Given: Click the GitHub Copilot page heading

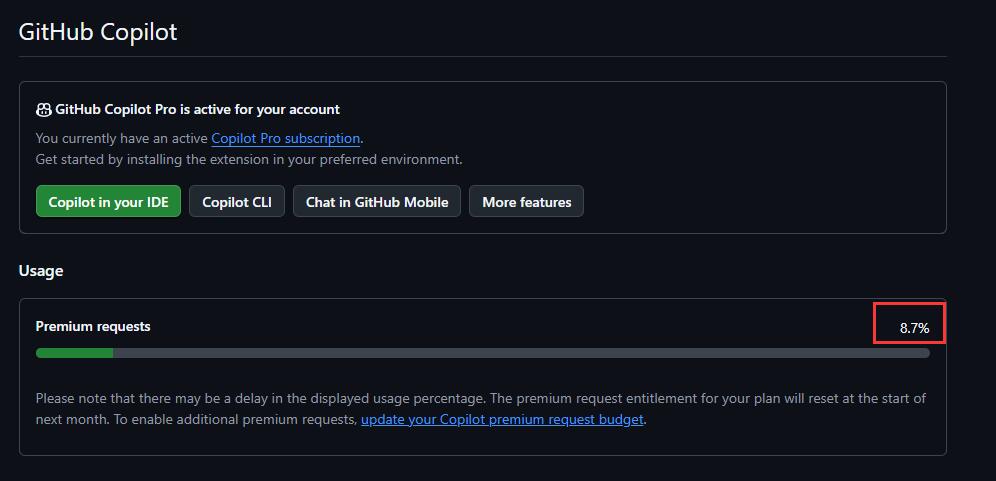Looking at the screenshot, I should (98, 32).
